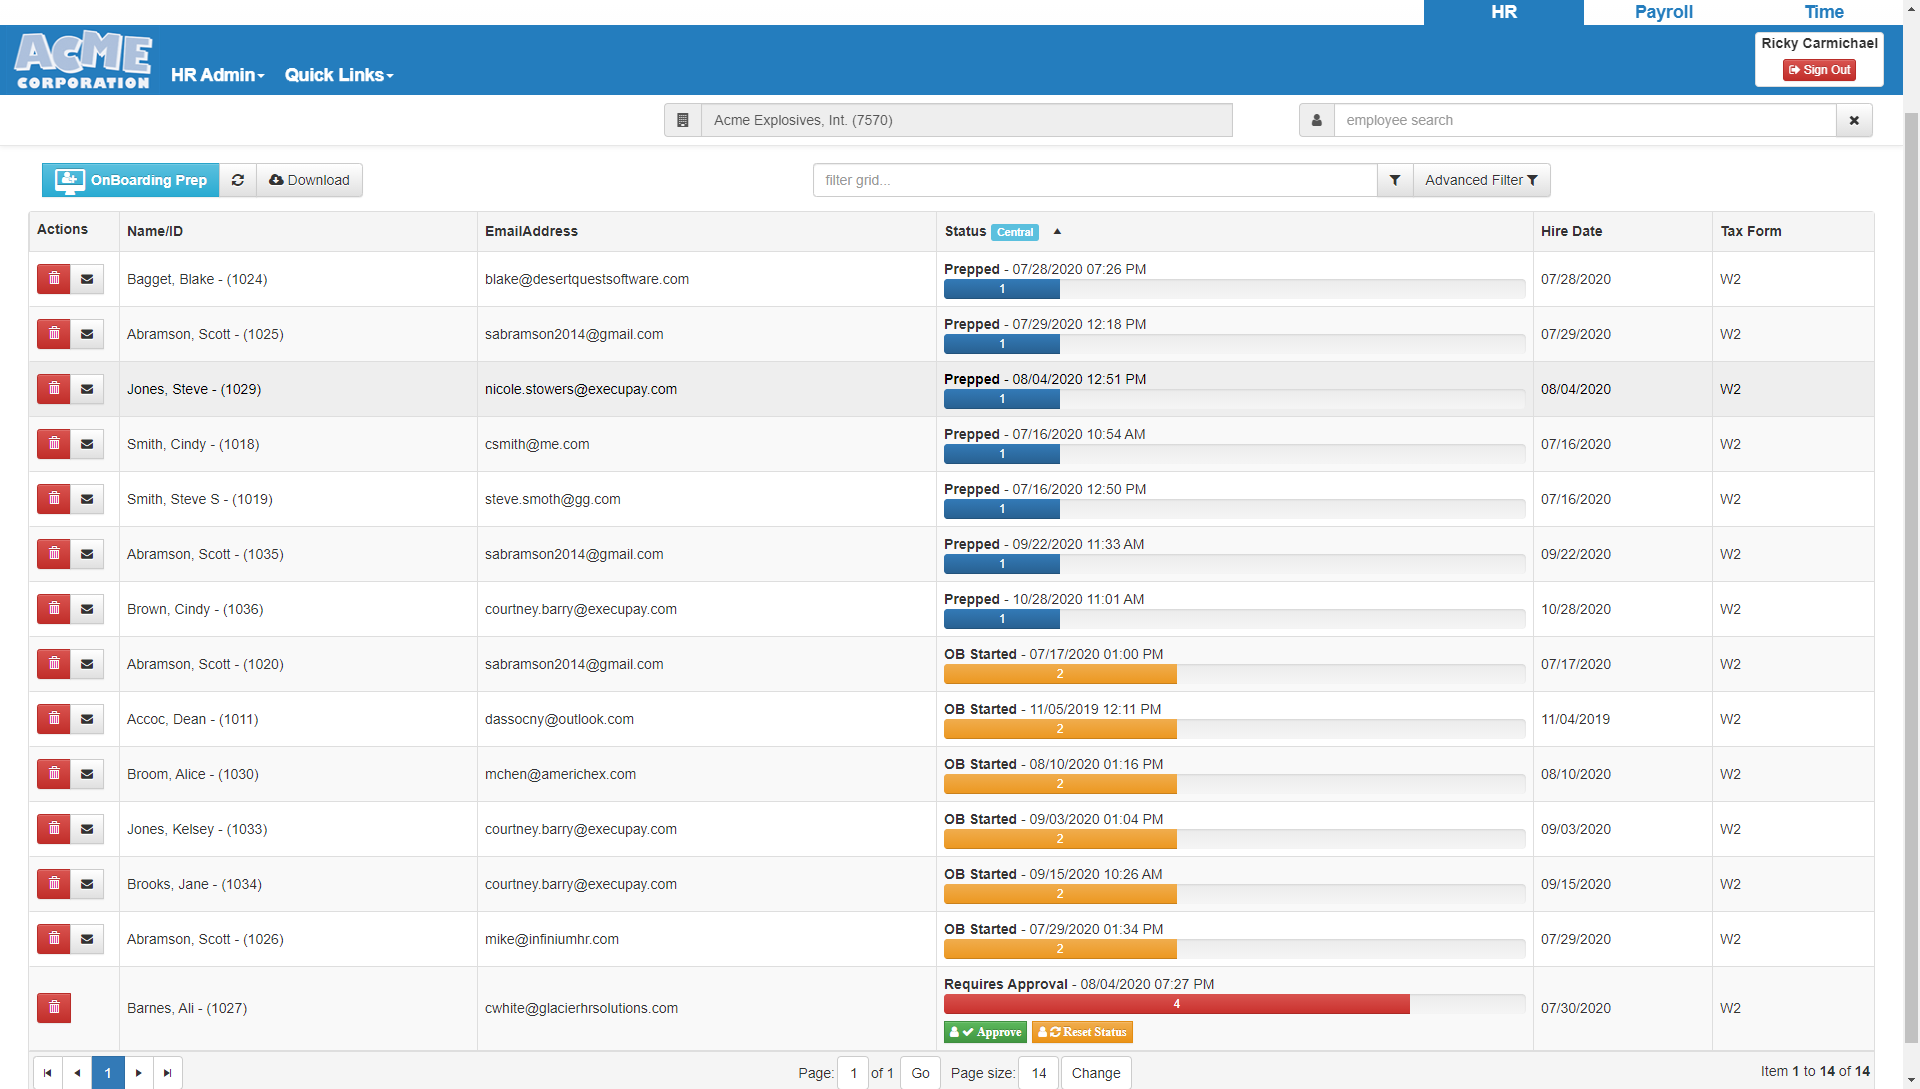The height and width of the screenshot is (1089, 1920).
Task: Refresh the OnBoarding Prep grid
Action: pos(238,180)
